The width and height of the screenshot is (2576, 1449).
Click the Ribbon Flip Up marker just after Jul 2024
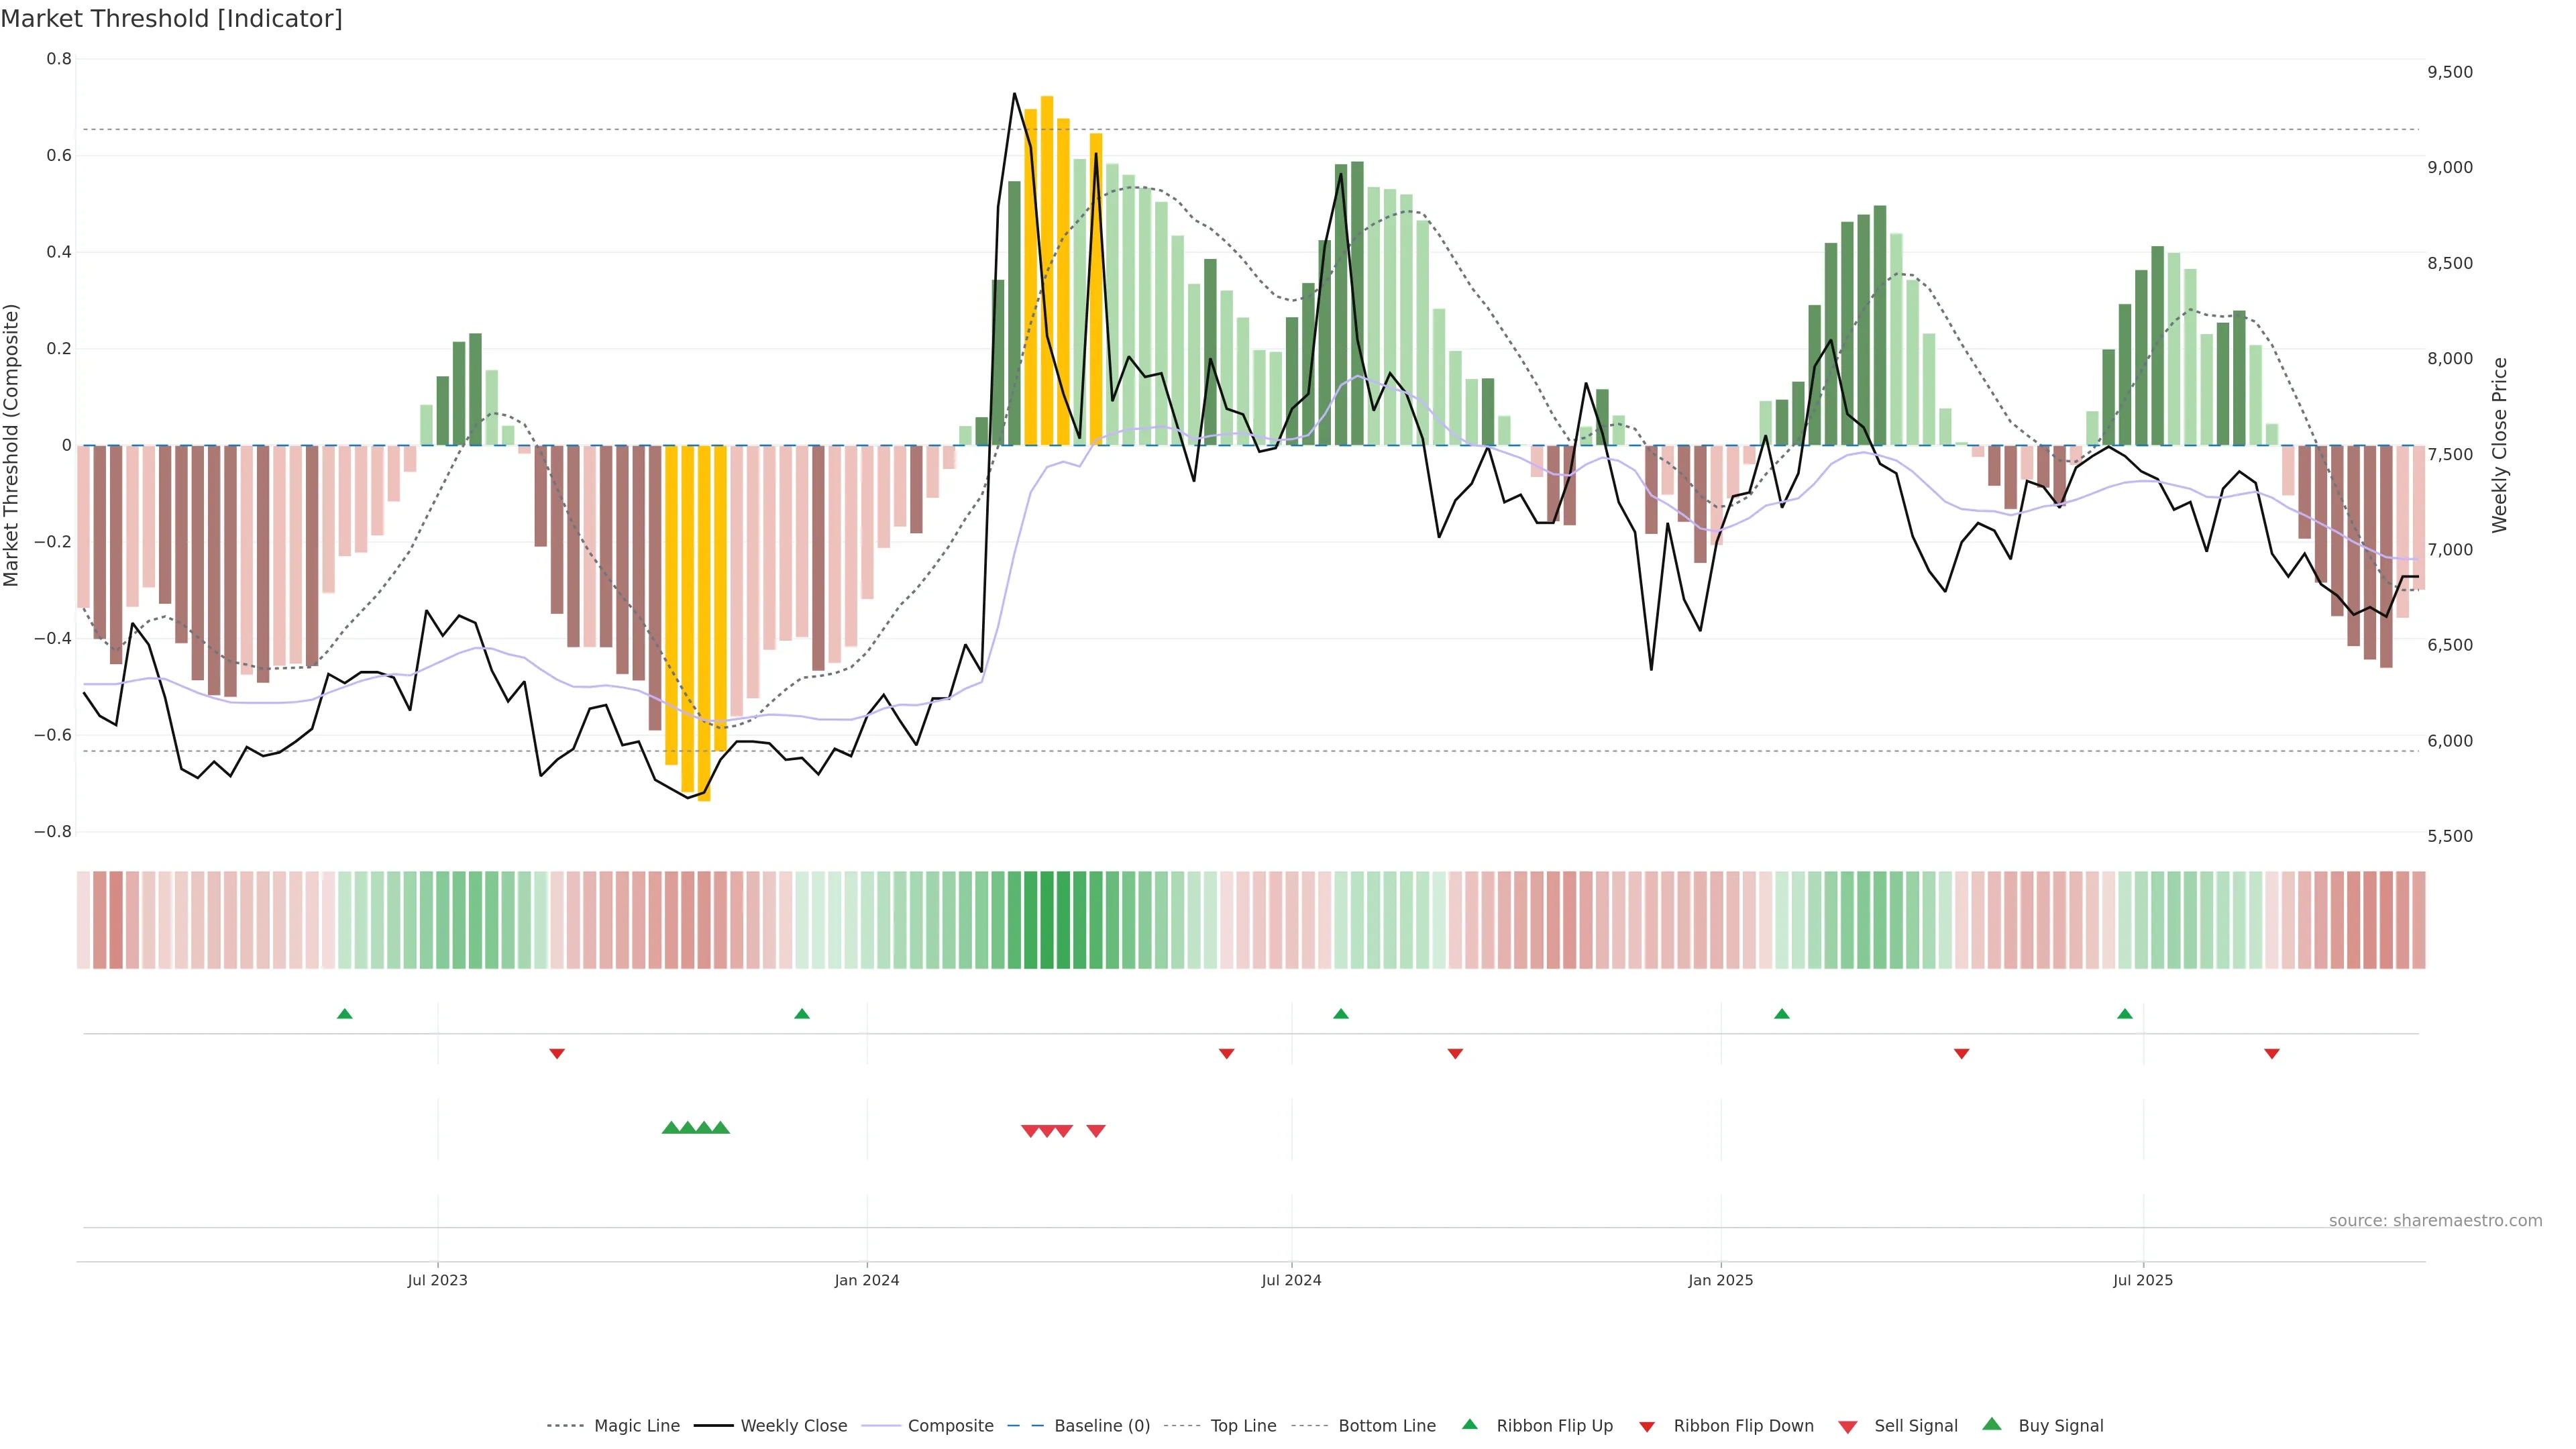pyautogui.click(x=1341, y=1014)
